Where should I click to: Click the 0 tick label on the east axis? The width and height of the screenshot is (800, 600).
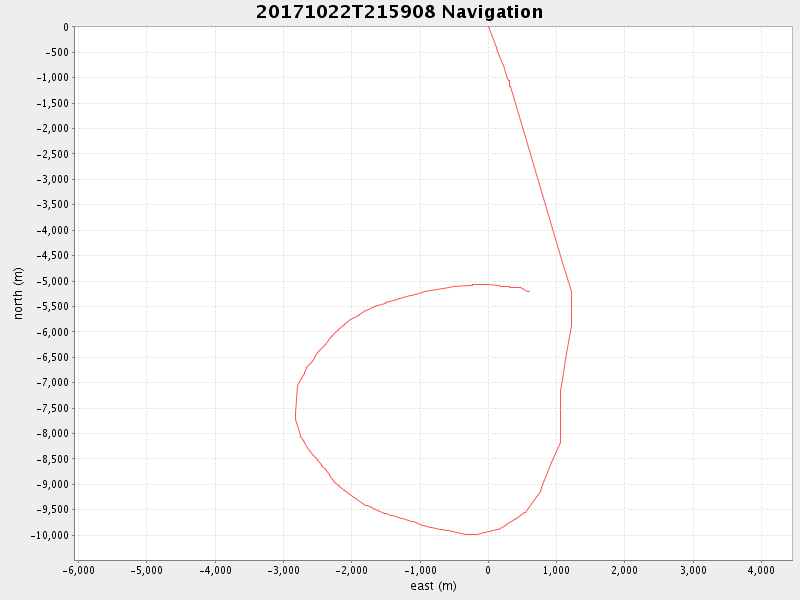488,570
